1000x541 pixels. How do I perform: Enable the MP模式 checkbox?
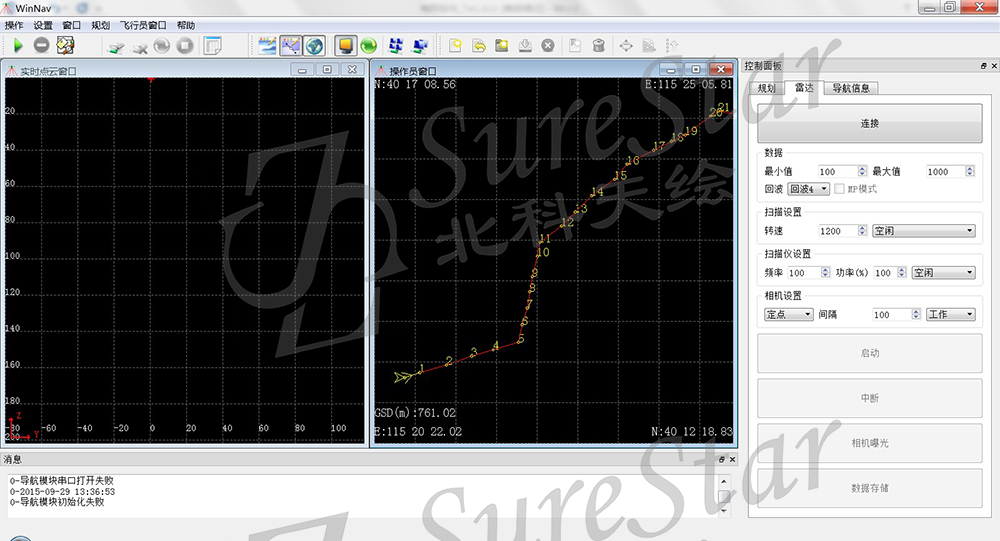click(x=839, y=189)
